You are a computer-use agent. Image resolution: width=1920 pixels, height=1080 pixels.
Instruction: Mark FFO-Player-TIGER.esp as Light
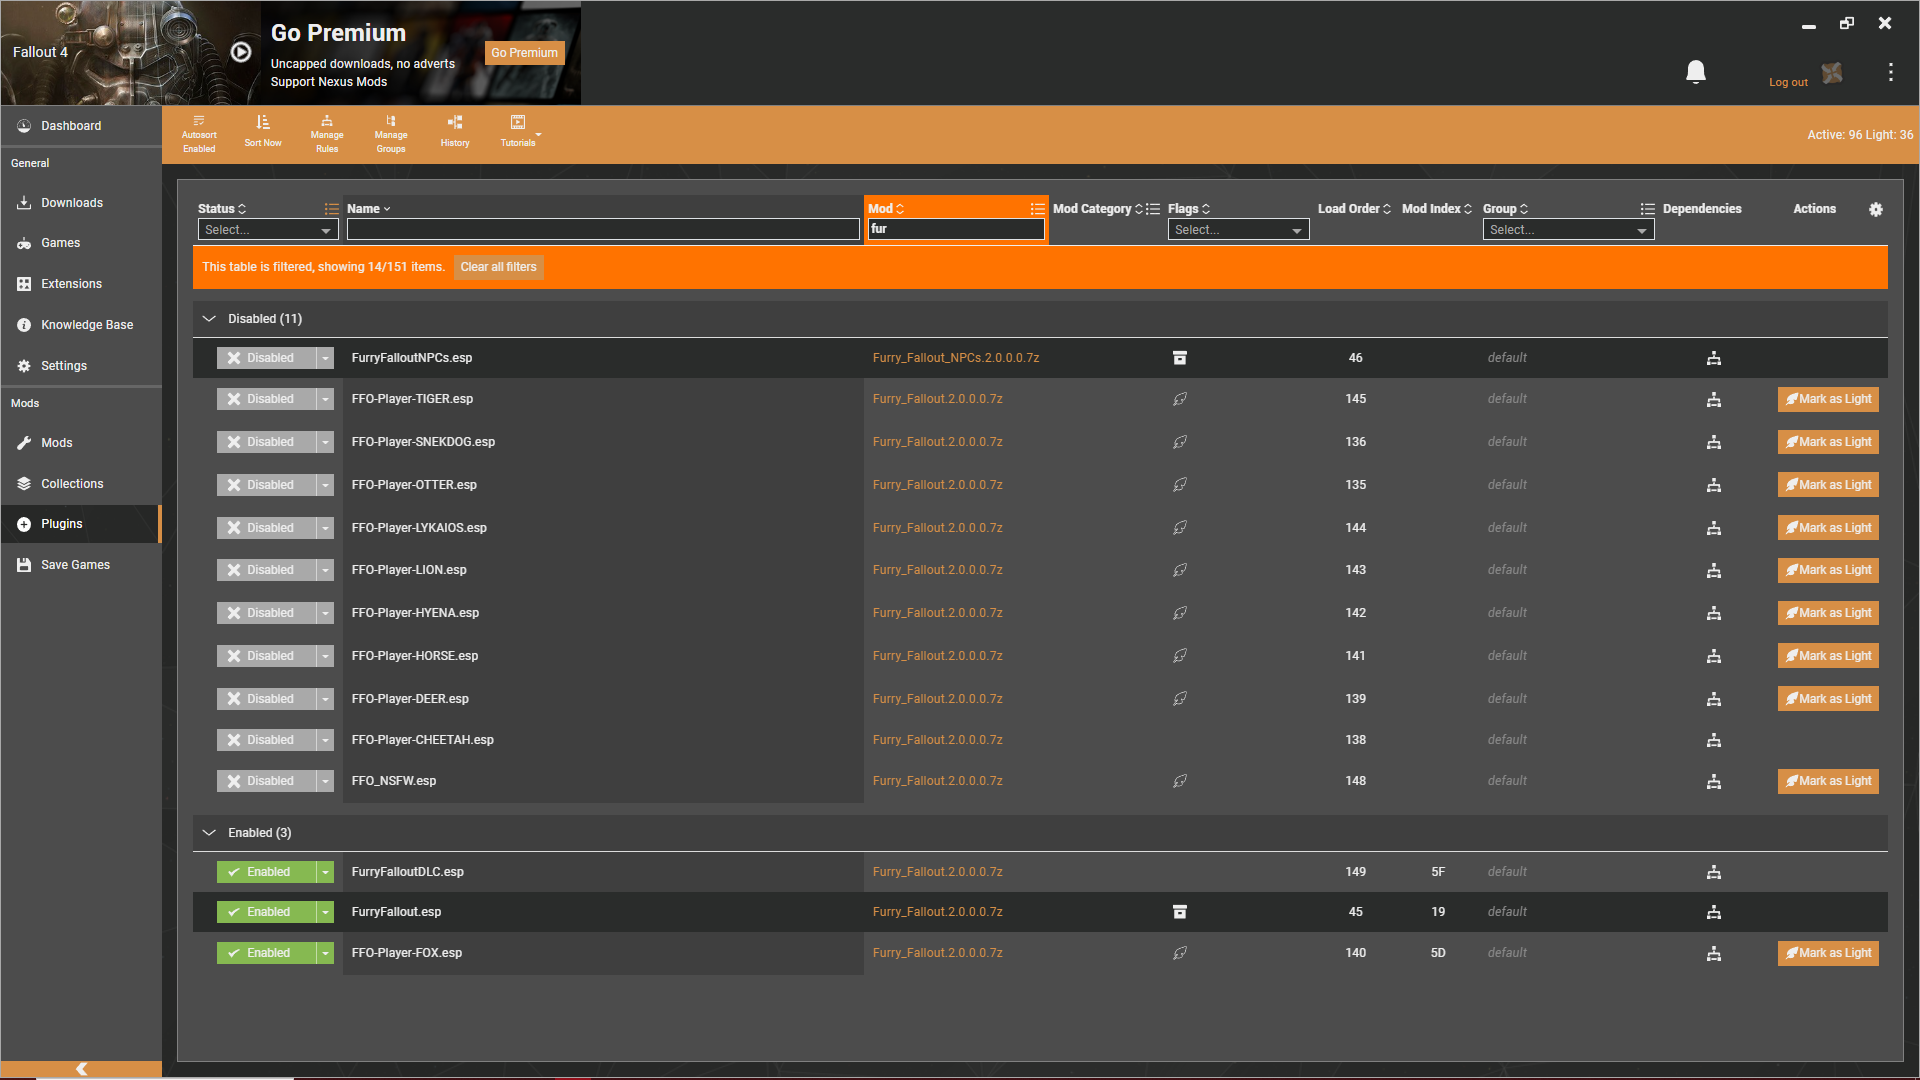point(1828,399)
